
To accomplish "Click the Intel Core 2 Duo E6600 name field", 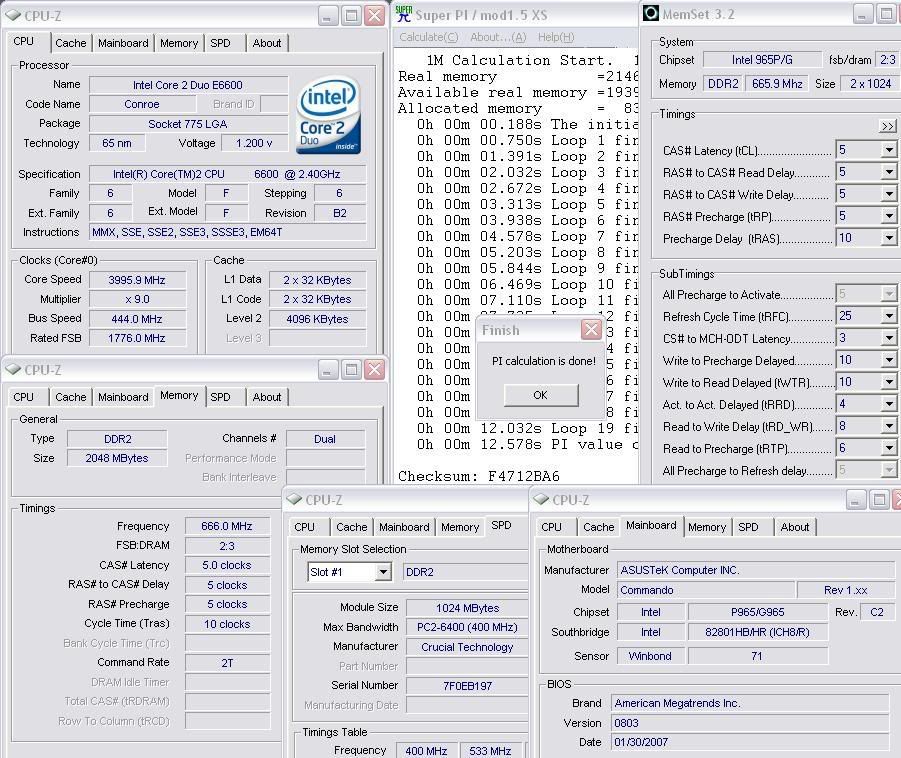I will 188,85.
